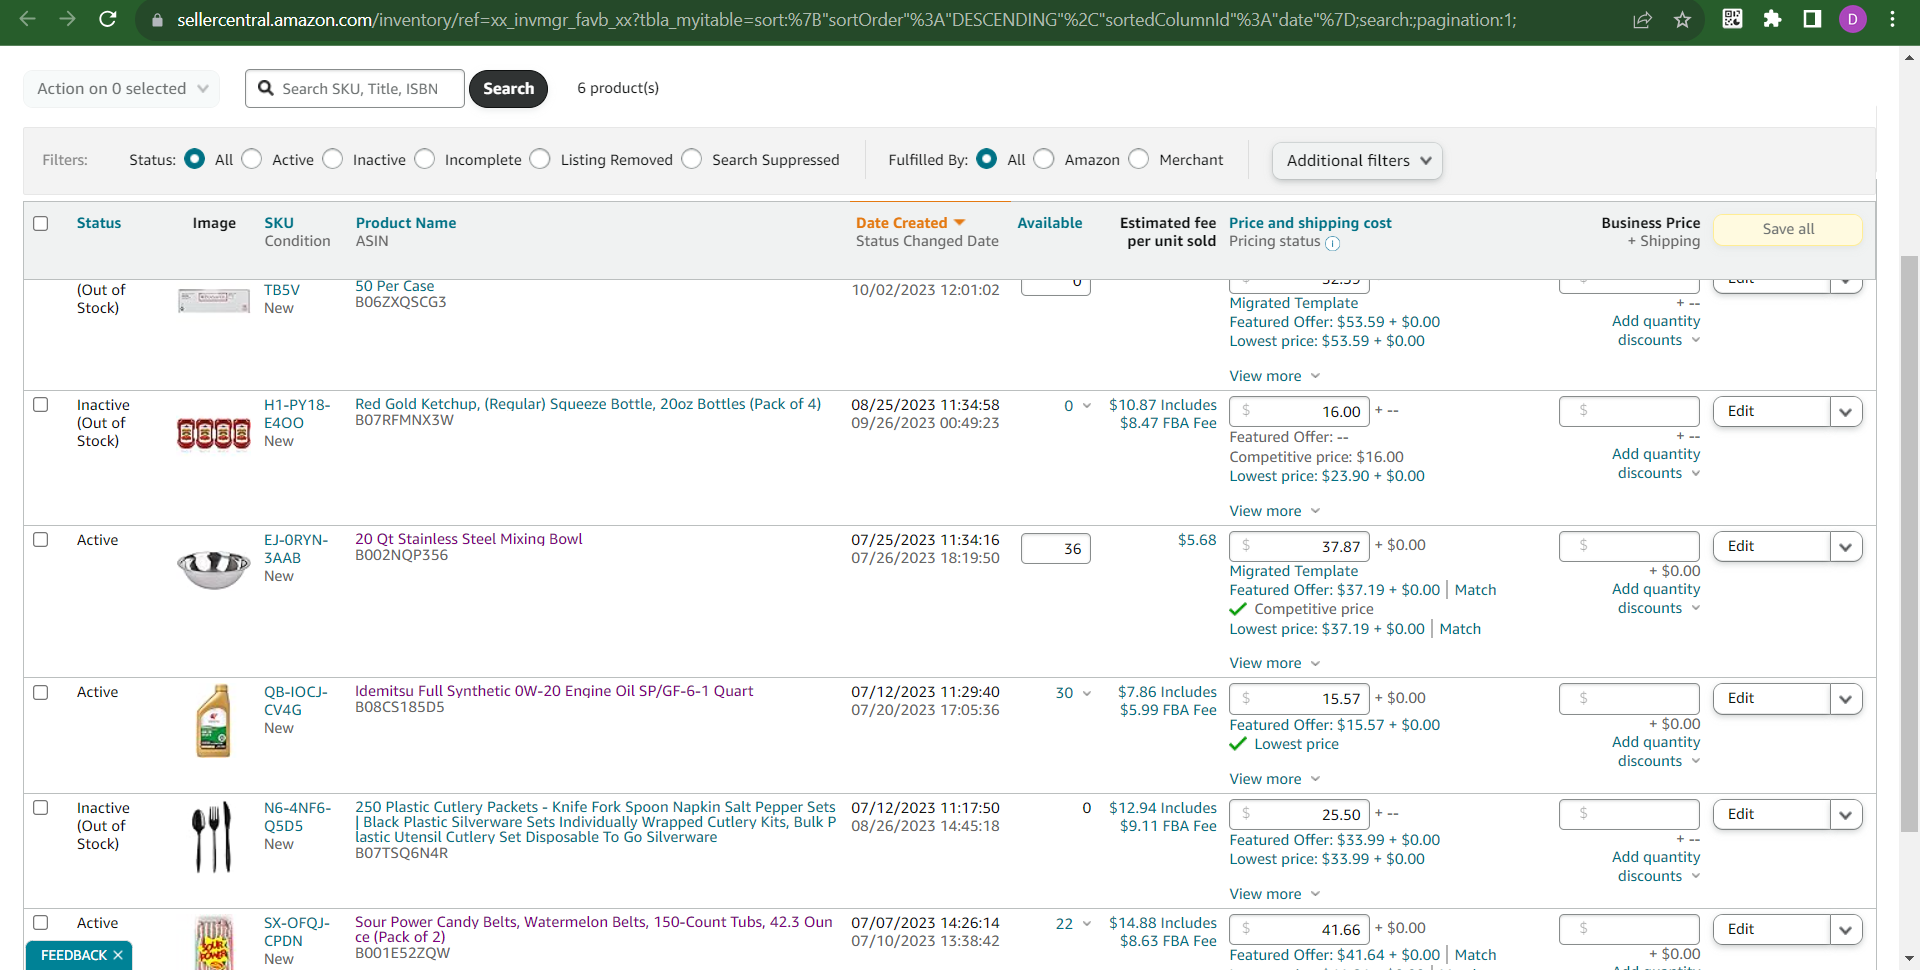Go back to the previous page
1920x970 pixels.
coord(28,19)
